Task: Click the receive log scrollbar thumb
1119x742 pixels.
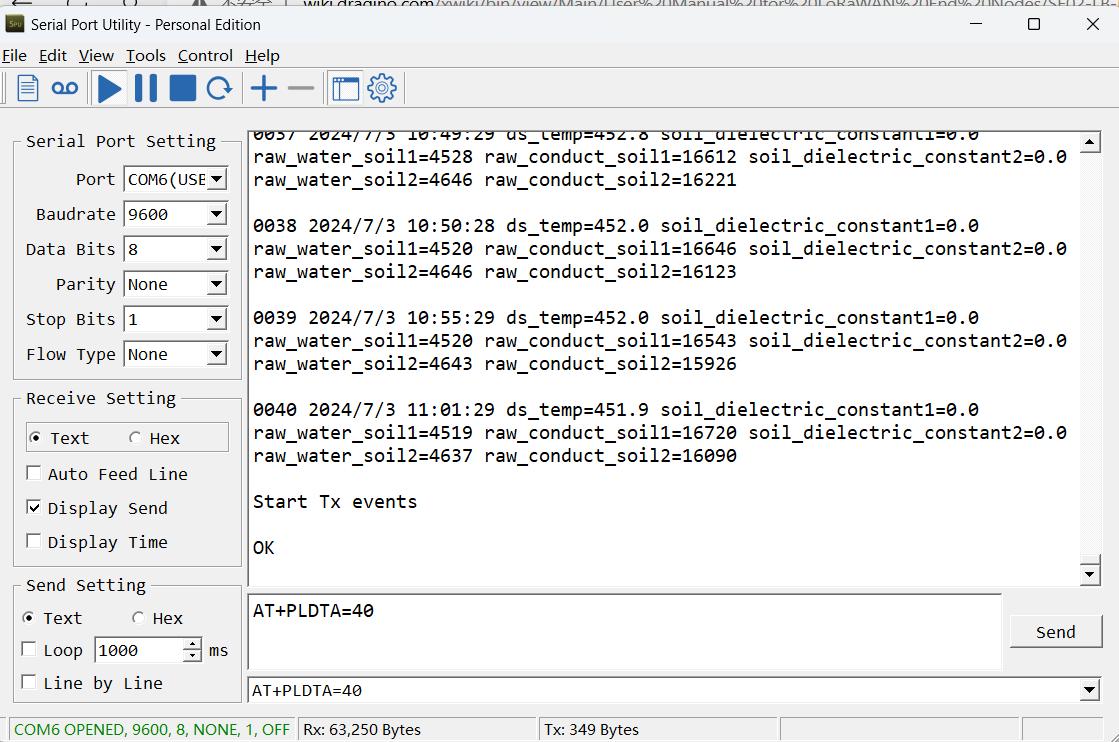Action: click(1090, 559)
